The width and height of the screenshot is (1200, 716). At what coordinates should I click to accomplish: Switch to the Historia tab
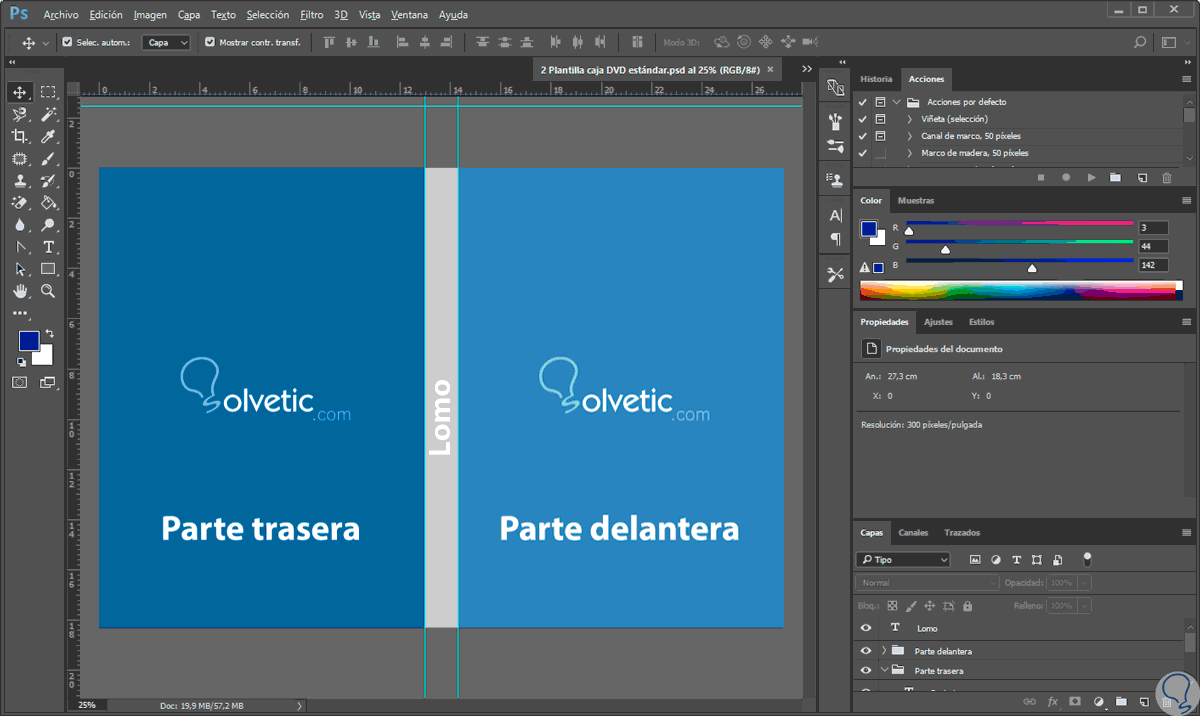tap(876, 79)
